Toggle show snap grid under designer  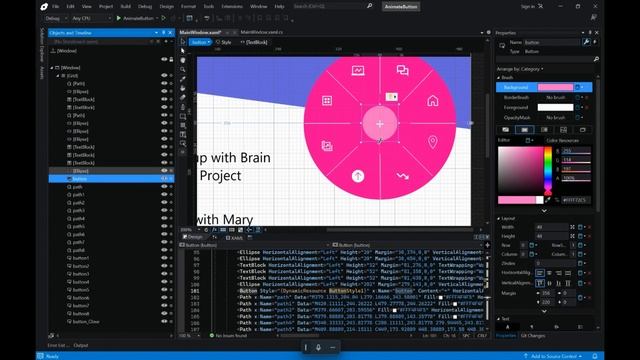[x=223, y=230]
